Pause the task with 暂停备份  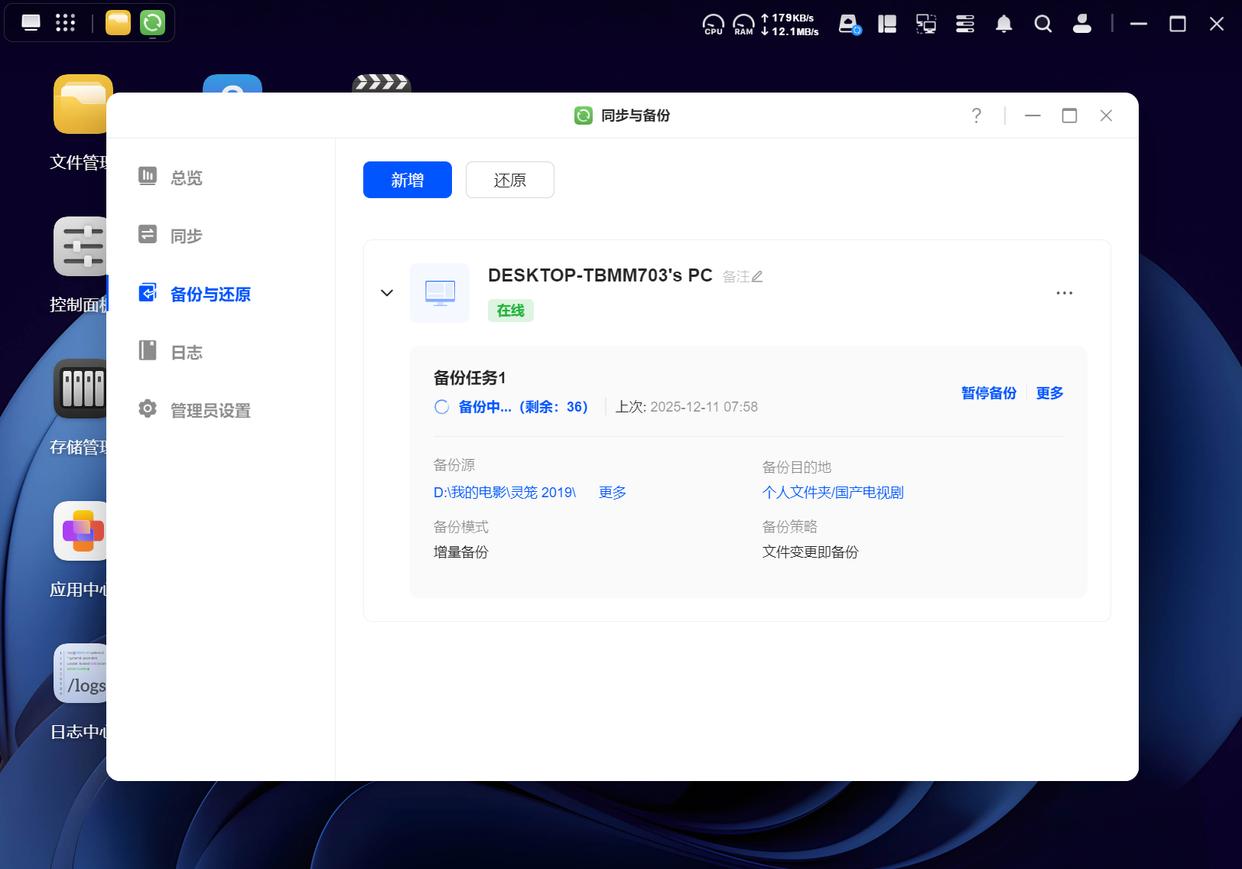coord(988,393)
